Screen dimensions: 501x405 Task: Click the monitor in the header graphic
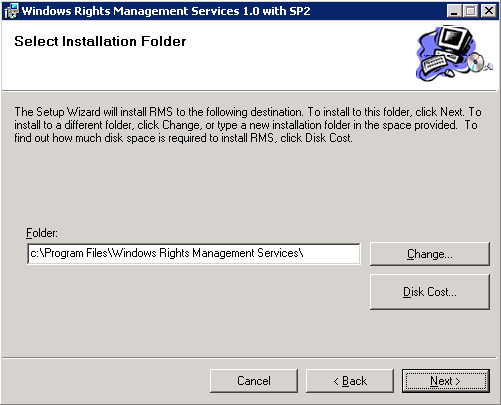click(x=455, y=39)
